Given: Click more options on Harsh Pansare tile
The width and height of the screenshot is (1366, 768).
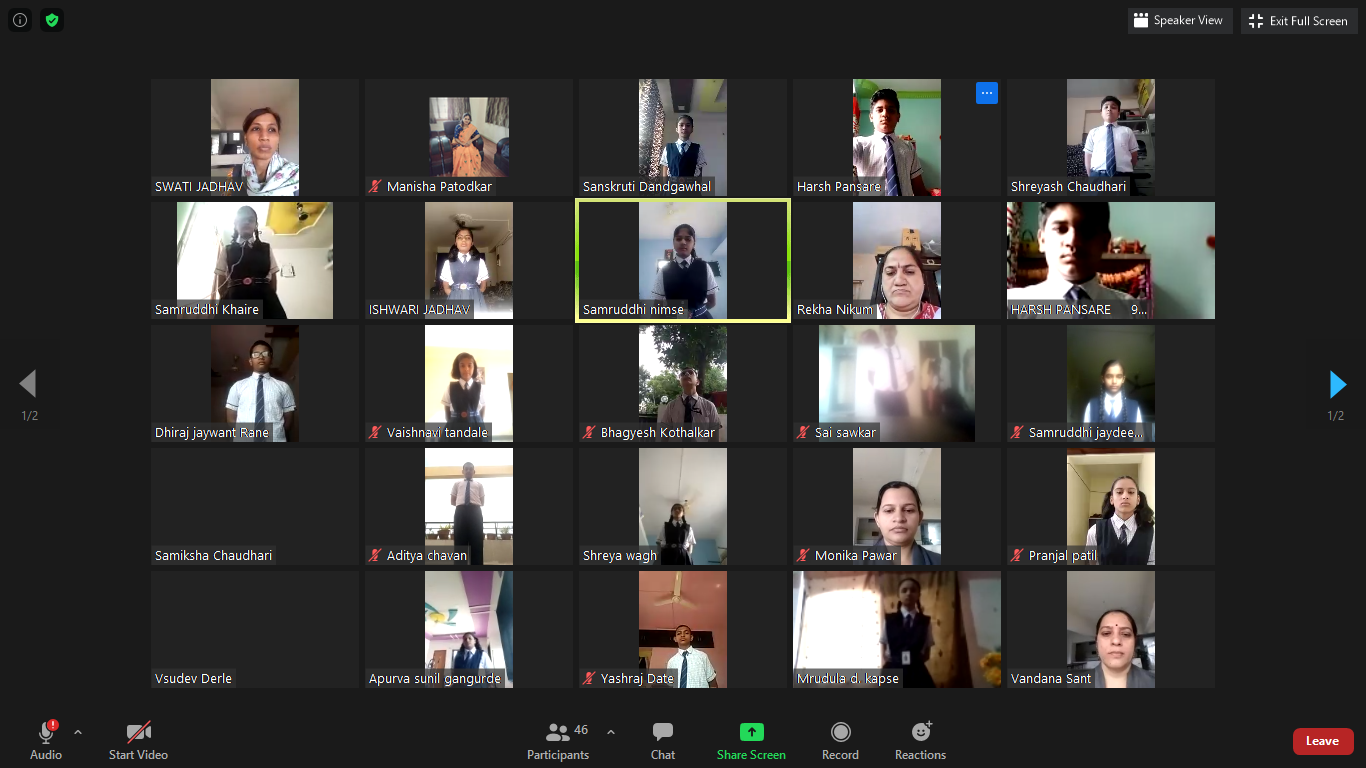Looking at the screenshot, I should [x=987, y=93].
